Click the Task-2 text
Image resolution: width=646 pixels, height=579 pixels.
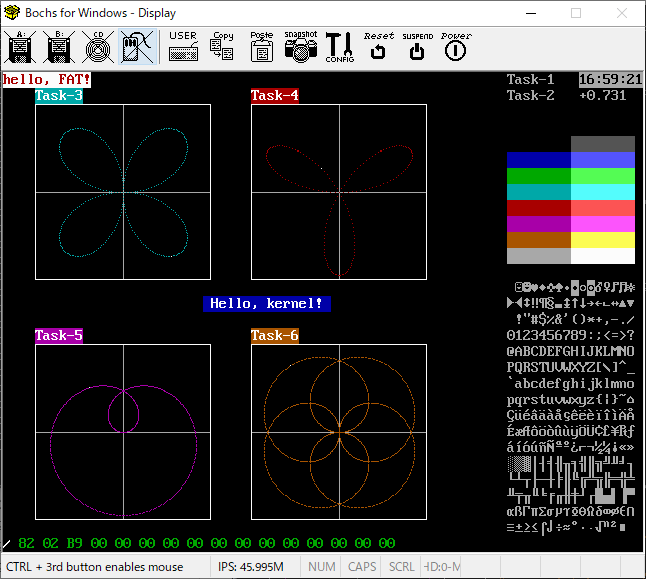click(530, 96)
